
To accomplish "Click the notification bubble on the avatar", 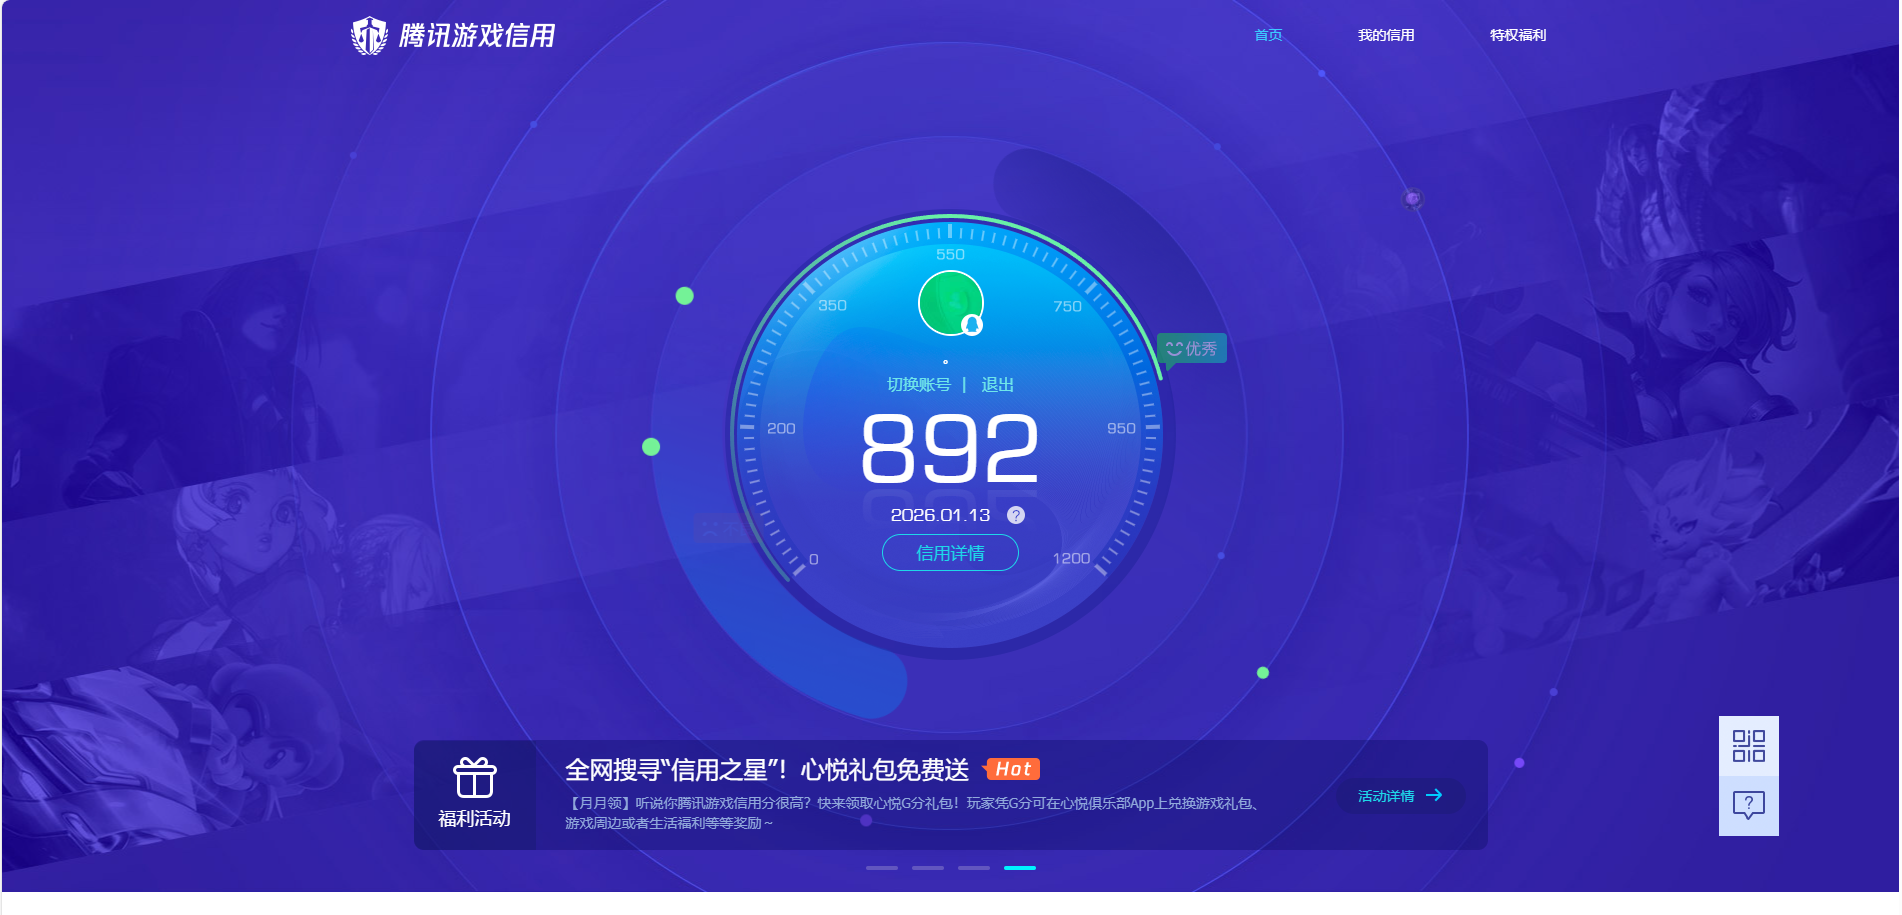I will tap(973, 325).
